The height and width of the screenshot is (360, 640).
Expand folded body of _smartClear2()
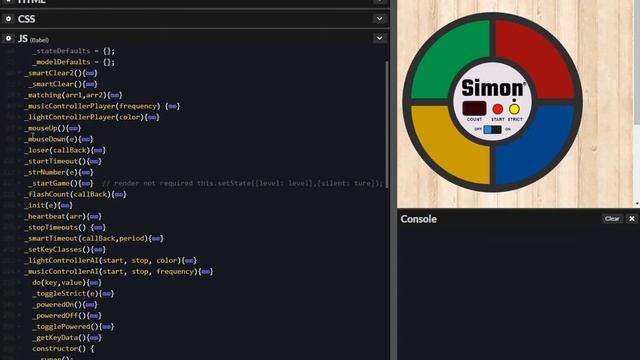click(x=90, y=73)
